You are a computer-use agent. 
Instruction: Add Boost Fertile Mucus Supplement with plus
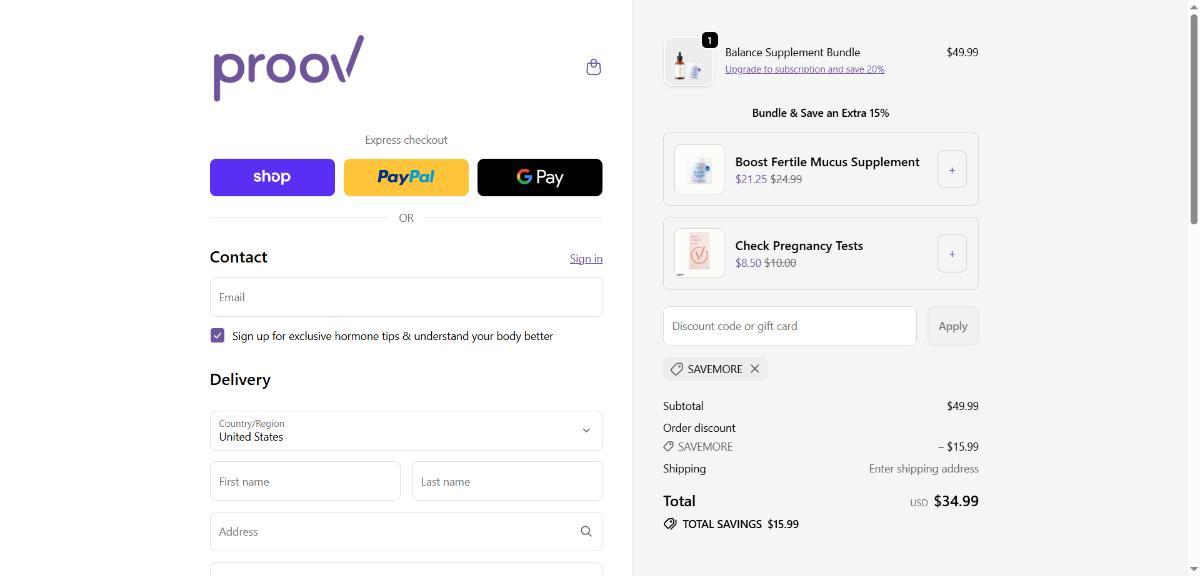(x=951, y=170)
